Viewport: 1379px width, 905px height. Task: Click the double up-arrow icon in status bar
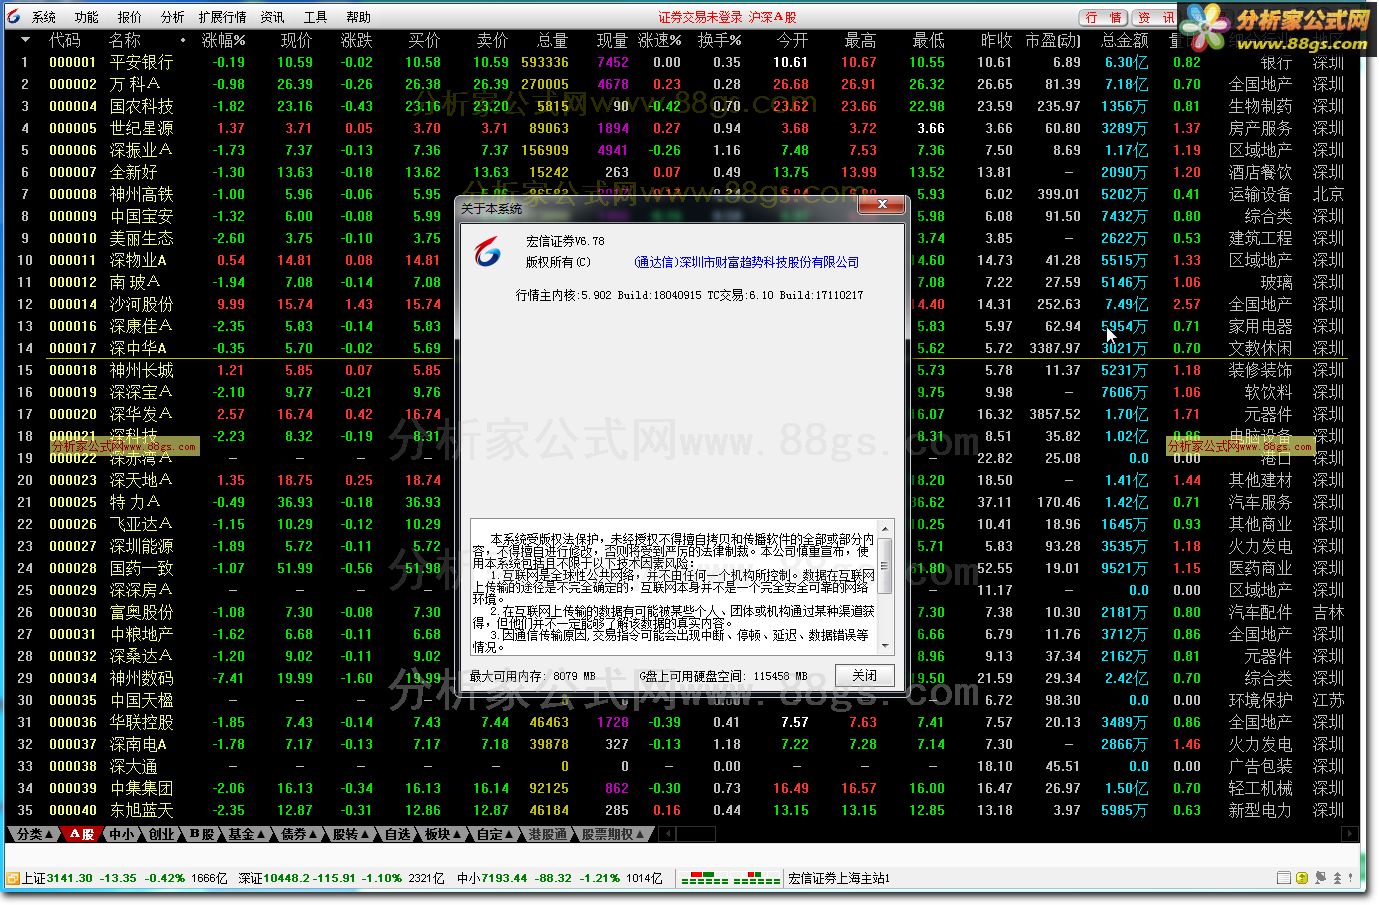1338,878
